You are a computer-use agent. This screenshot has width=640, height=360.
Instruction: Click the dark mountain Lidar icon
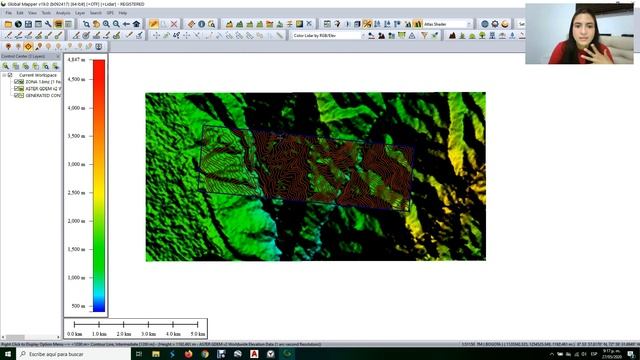(x=452, y=36)
